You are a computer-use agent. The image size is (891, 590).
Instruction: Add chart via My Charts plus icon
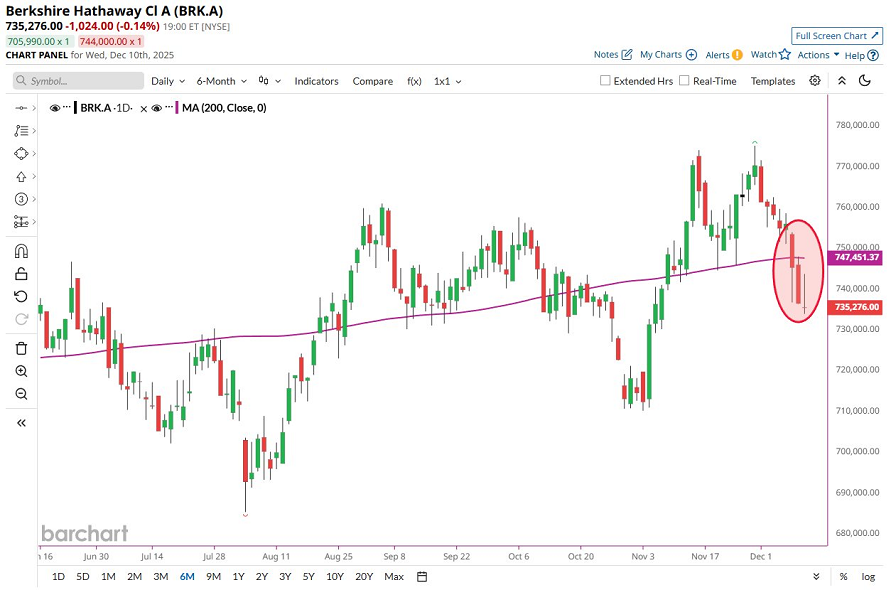[692, 55]
